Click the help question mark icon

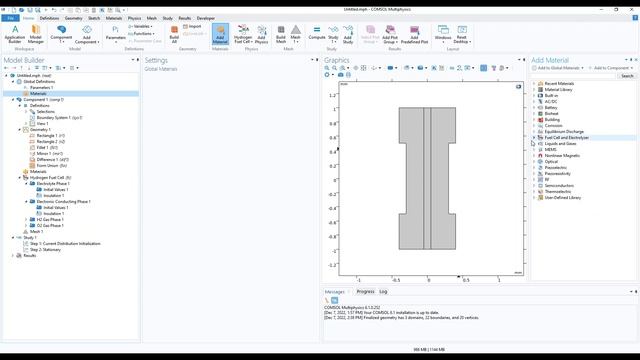tap(635, 18)
